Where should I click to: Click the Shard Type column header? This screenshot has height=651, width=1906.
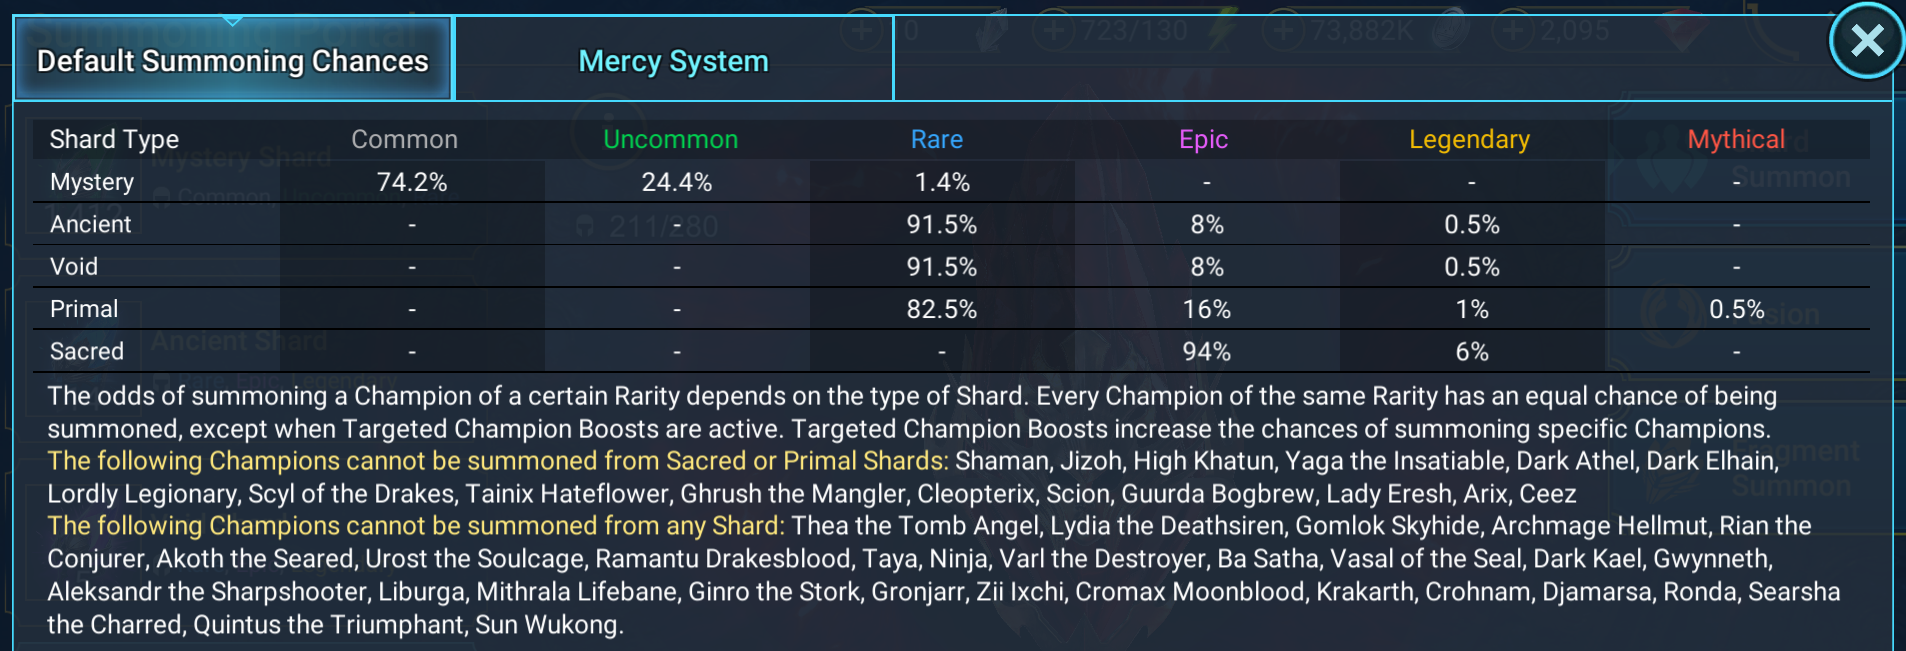(114, 139)
